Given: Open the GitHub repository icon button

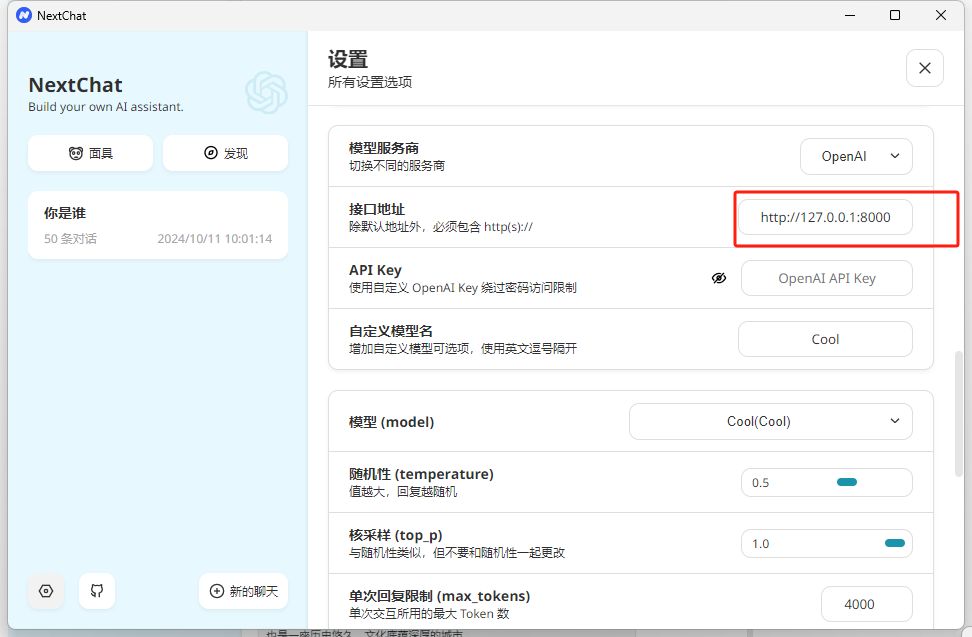Looking at the screenshot, I should click(x=97, y=591).
